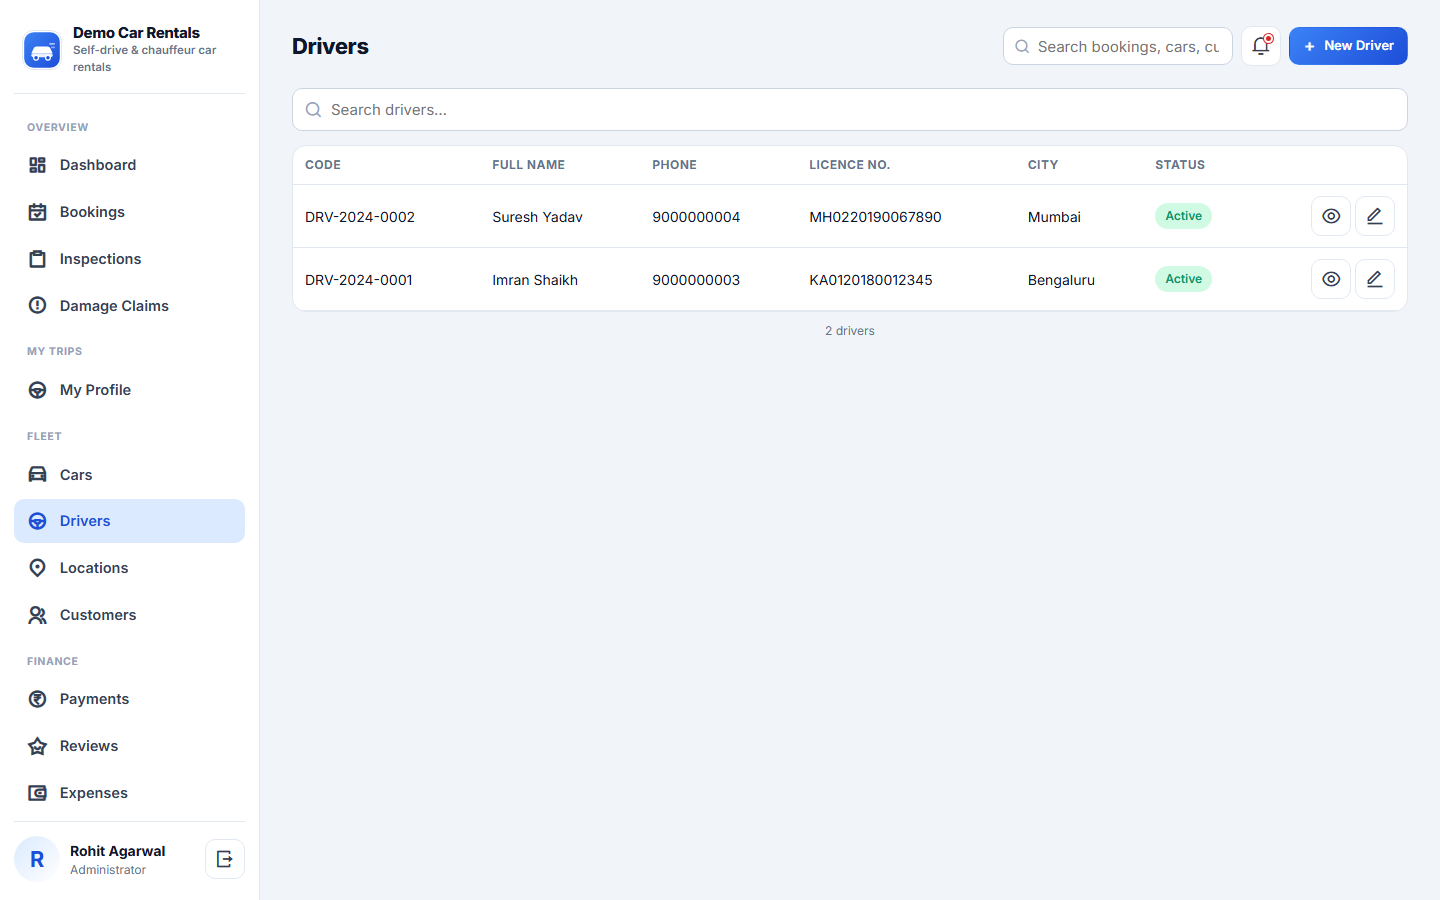Click licence number KA0120180012345
The width and height of the screenshot is (1440, 900).
pos(871,280)
